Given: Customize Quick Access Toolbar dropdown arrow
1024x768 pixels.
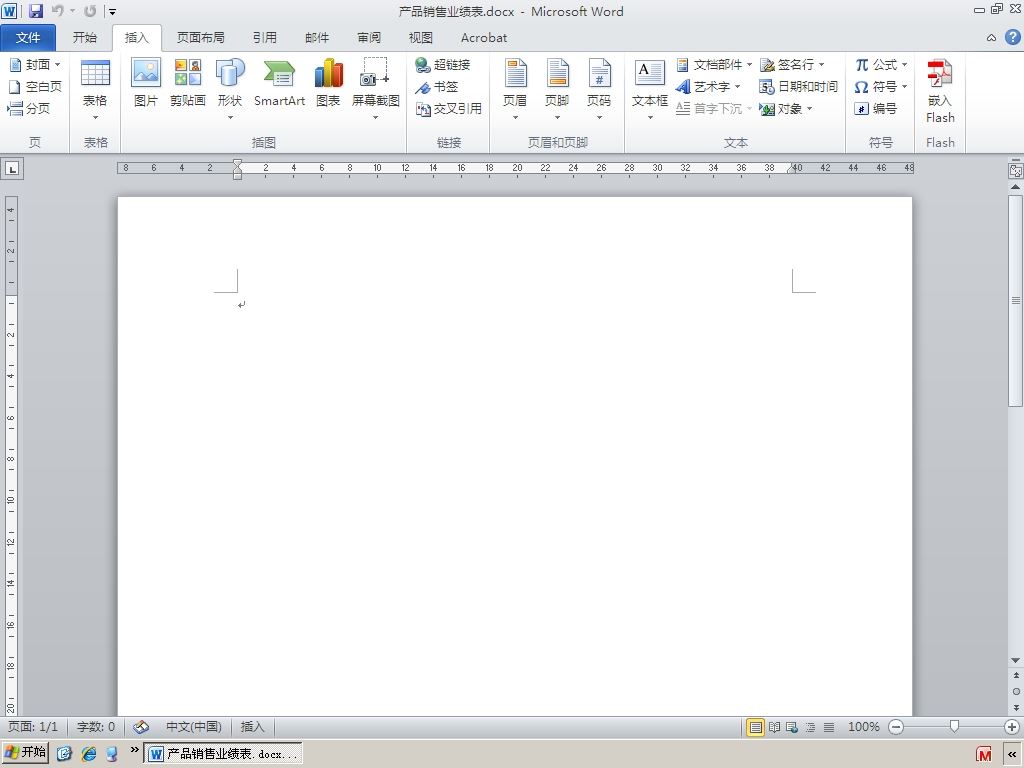Looking at the screenshot, I should tap(112, 11).
